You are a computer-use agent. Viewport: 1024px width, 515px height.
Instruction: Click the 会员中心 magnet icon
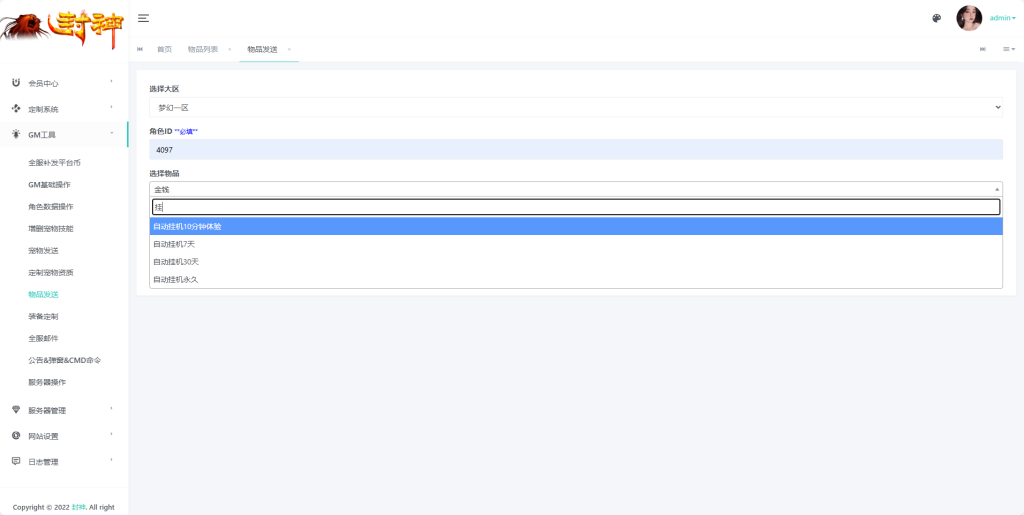(x=16, y=83)
